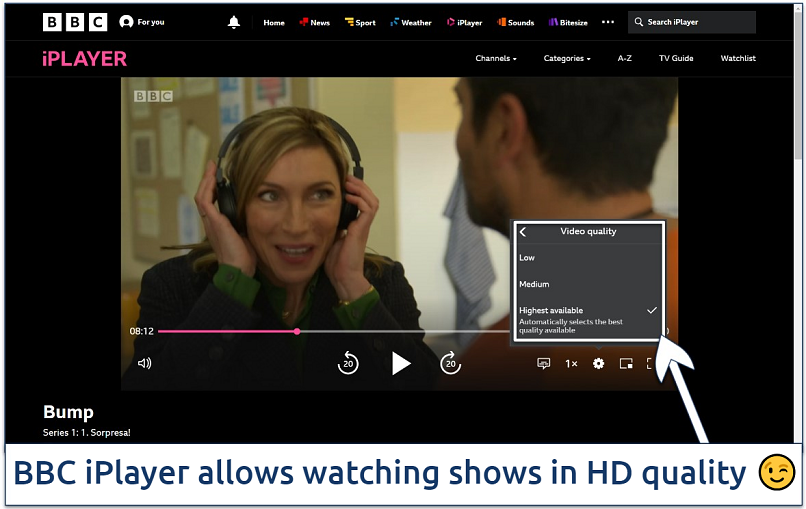Image resolution: width=806 pixels, height=509 pixels.
Task: Open the For you account link
Action: [142, 22]
